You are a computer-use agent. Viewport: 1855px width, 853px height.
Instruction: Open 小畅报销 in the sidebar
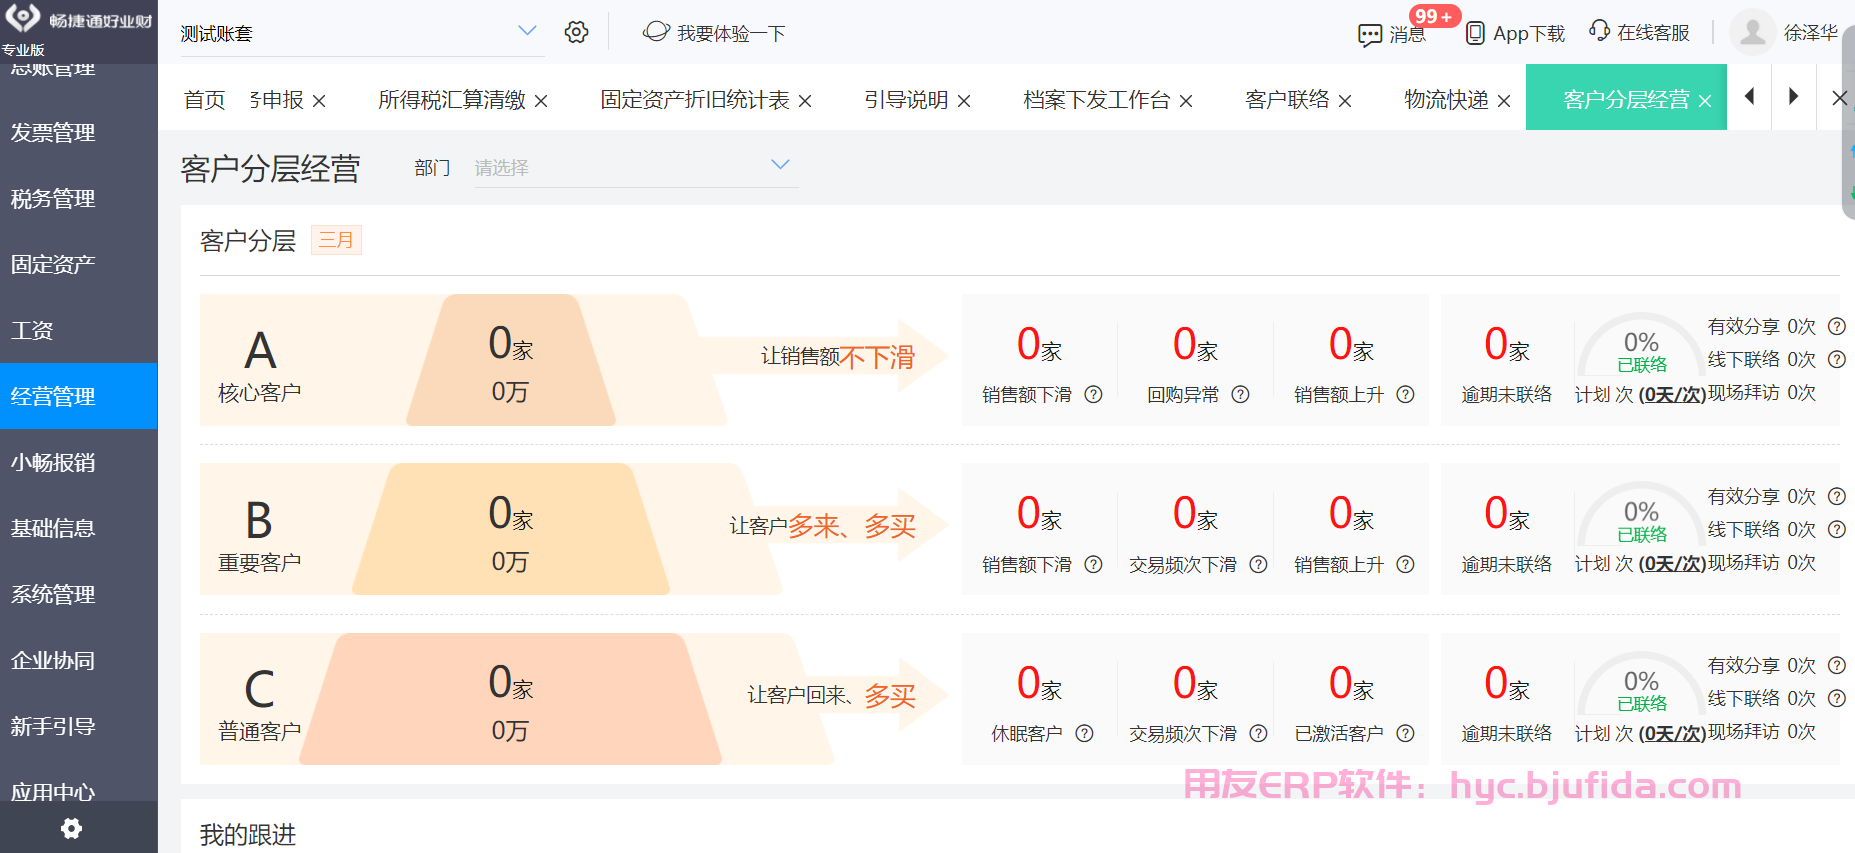[x=79, y=462]
